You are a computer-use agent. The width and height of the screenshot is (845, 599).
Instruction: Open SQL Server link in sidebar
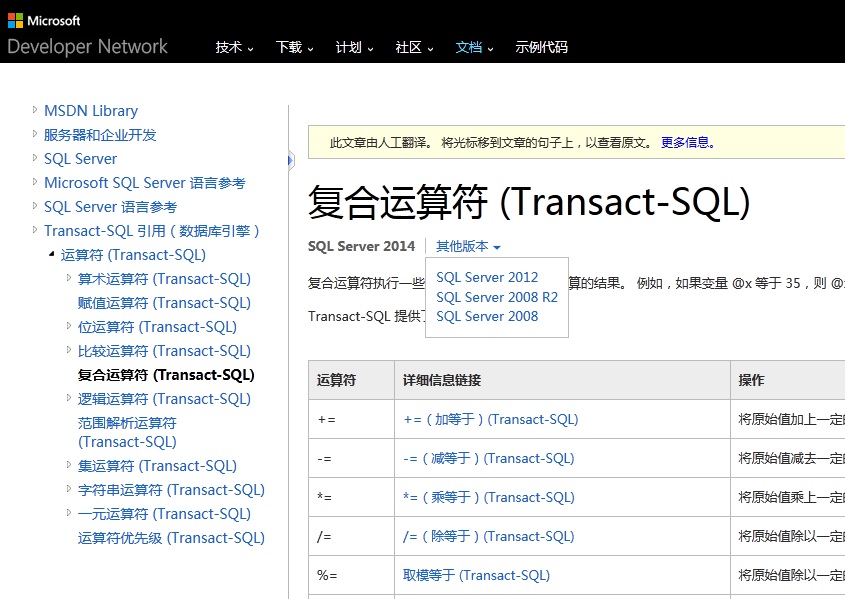(x=80, y=159)
